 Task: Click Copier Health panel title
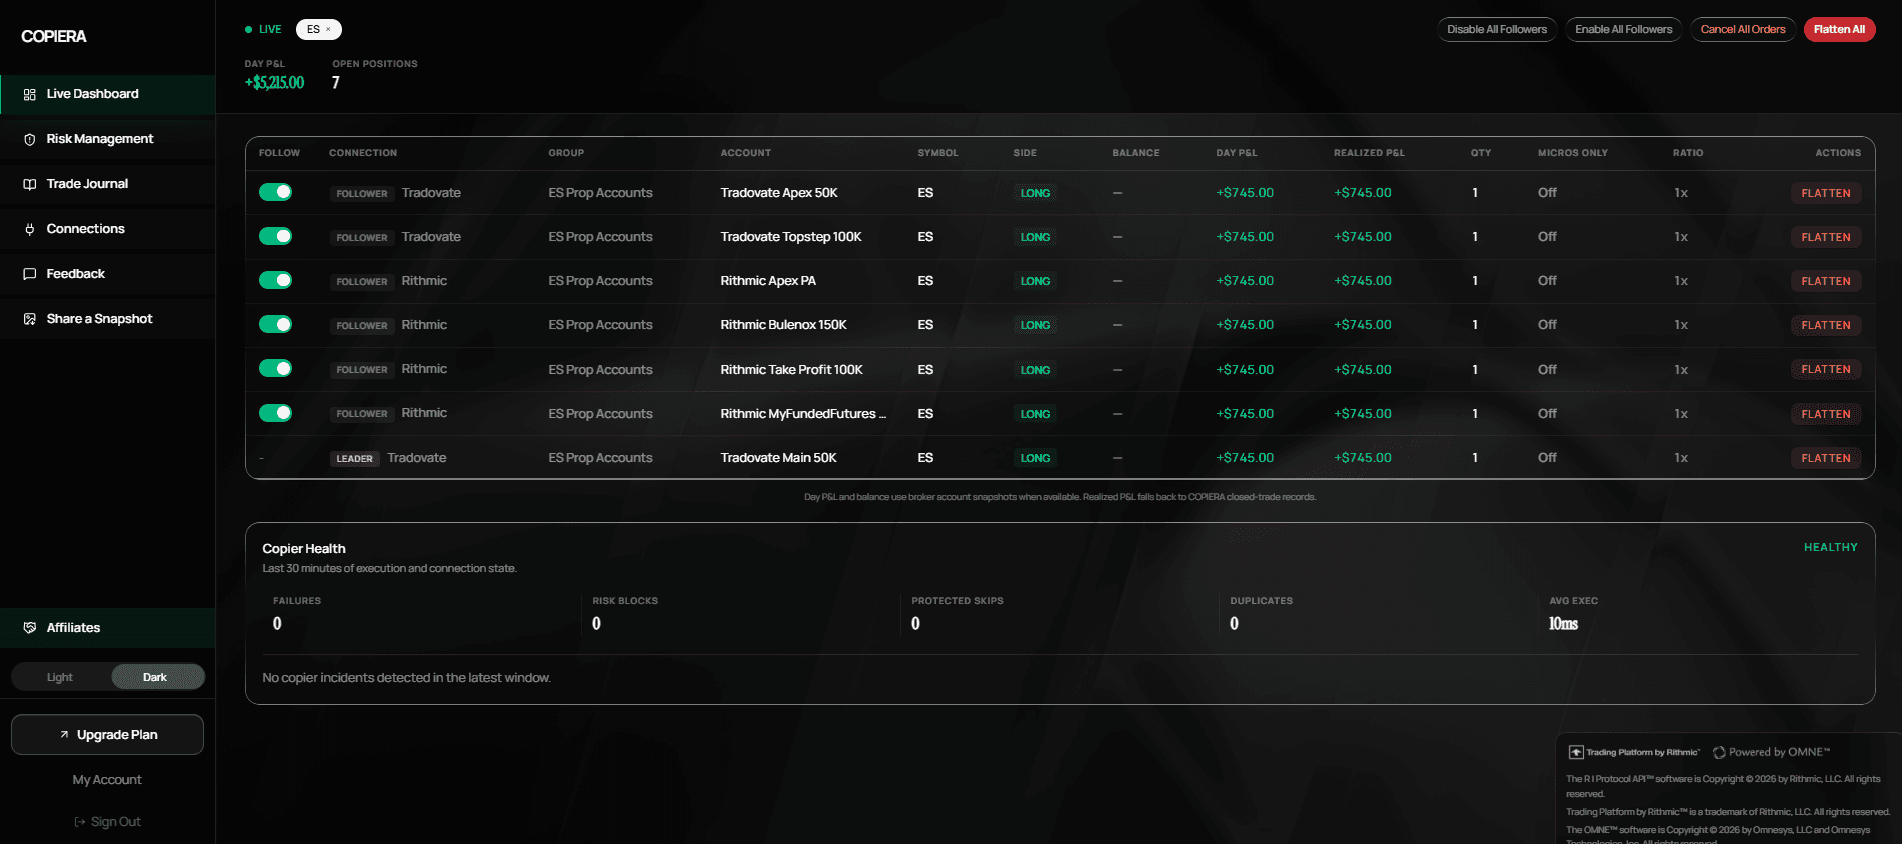tap(304, 549)
